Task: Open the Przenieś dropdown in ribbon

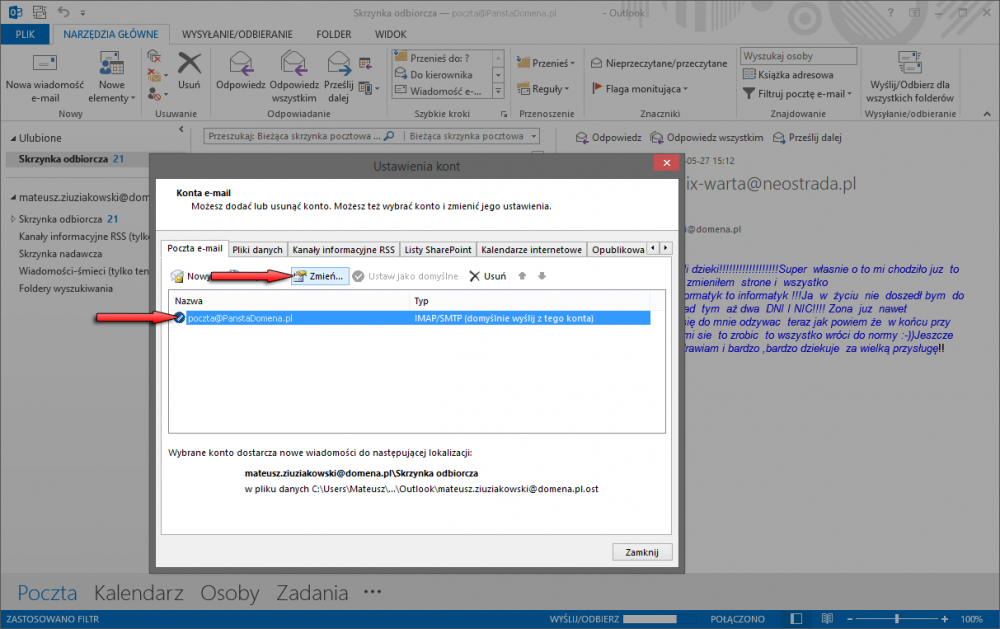Action: click(x=546, y=63)
